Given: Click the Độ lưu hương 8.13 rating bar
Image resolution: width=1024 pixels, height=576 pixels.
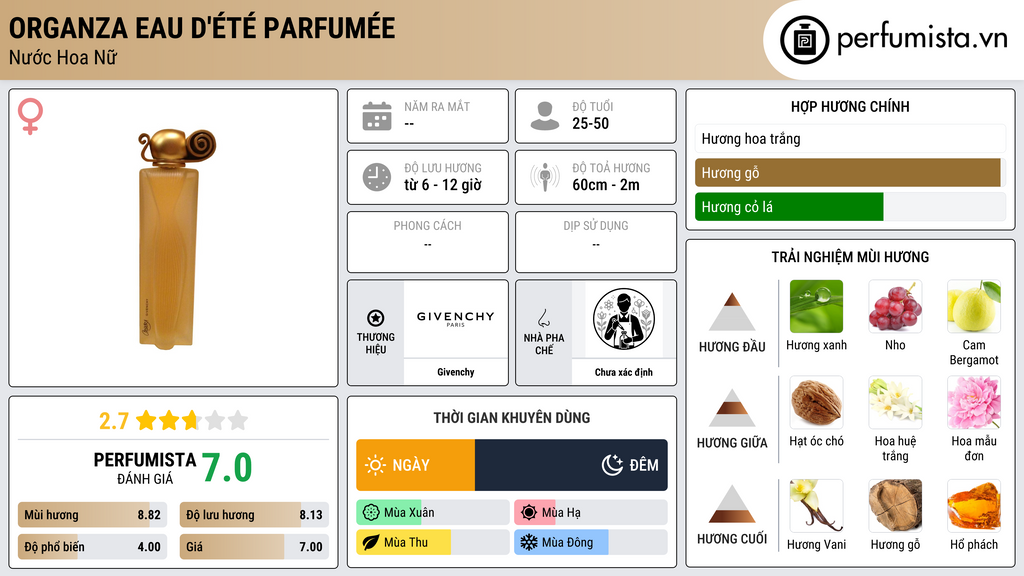Looking at the screenshot, I should point(254,515).
